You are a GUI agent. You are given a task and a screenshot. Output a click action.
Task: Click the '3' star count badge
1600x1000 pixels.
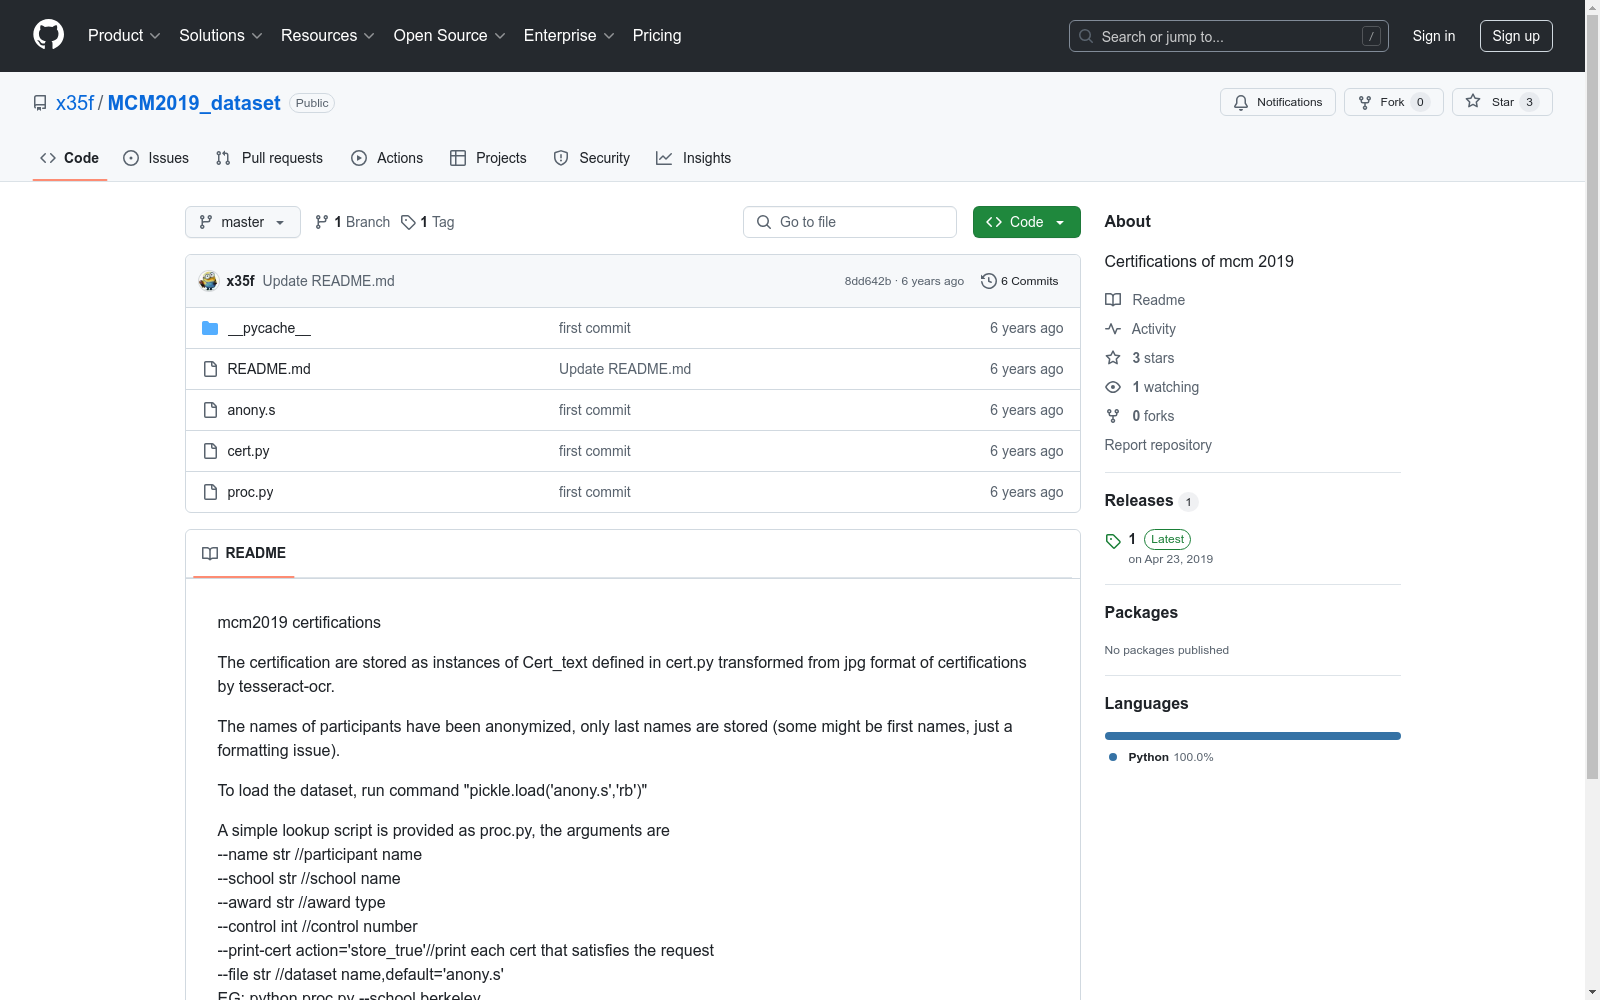coord(1529,102)
